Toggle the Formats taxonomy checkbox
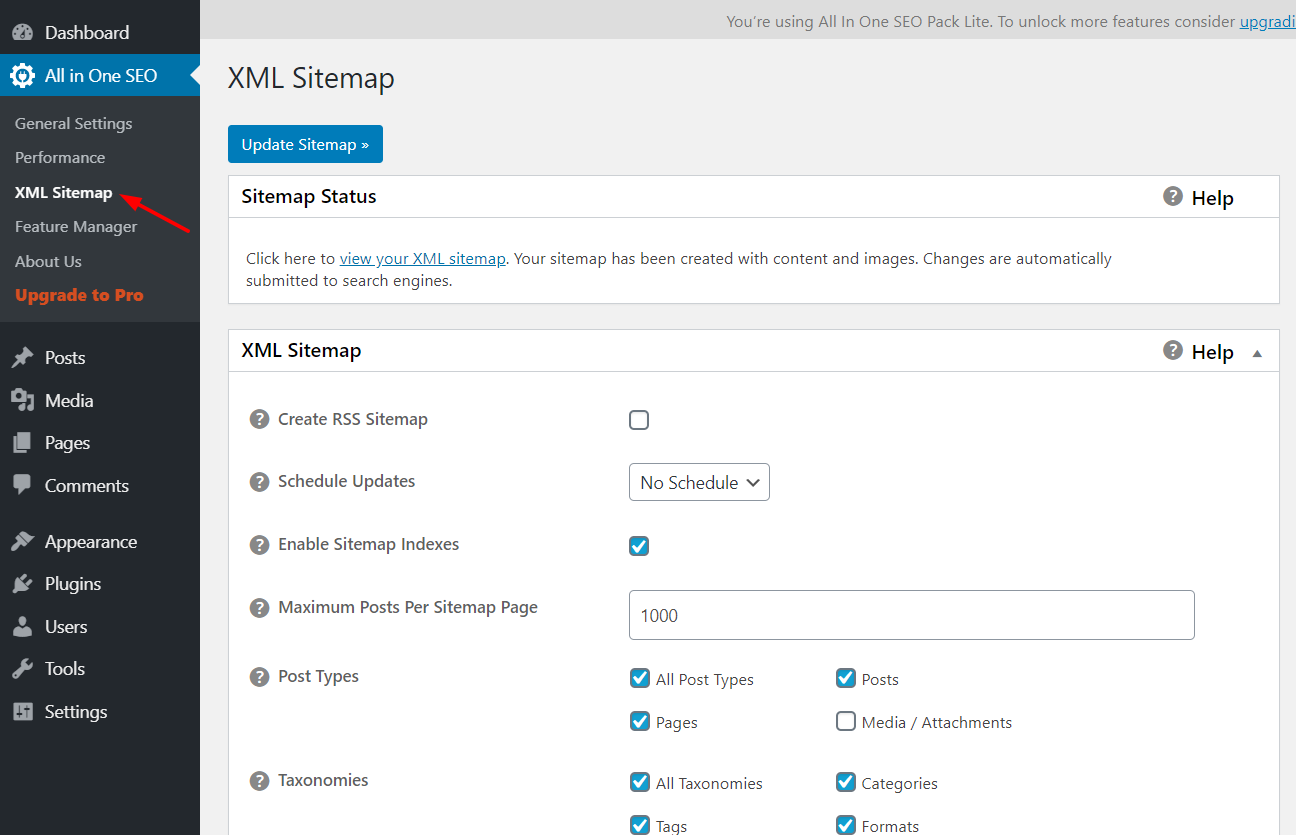 (x=846, y=825)
